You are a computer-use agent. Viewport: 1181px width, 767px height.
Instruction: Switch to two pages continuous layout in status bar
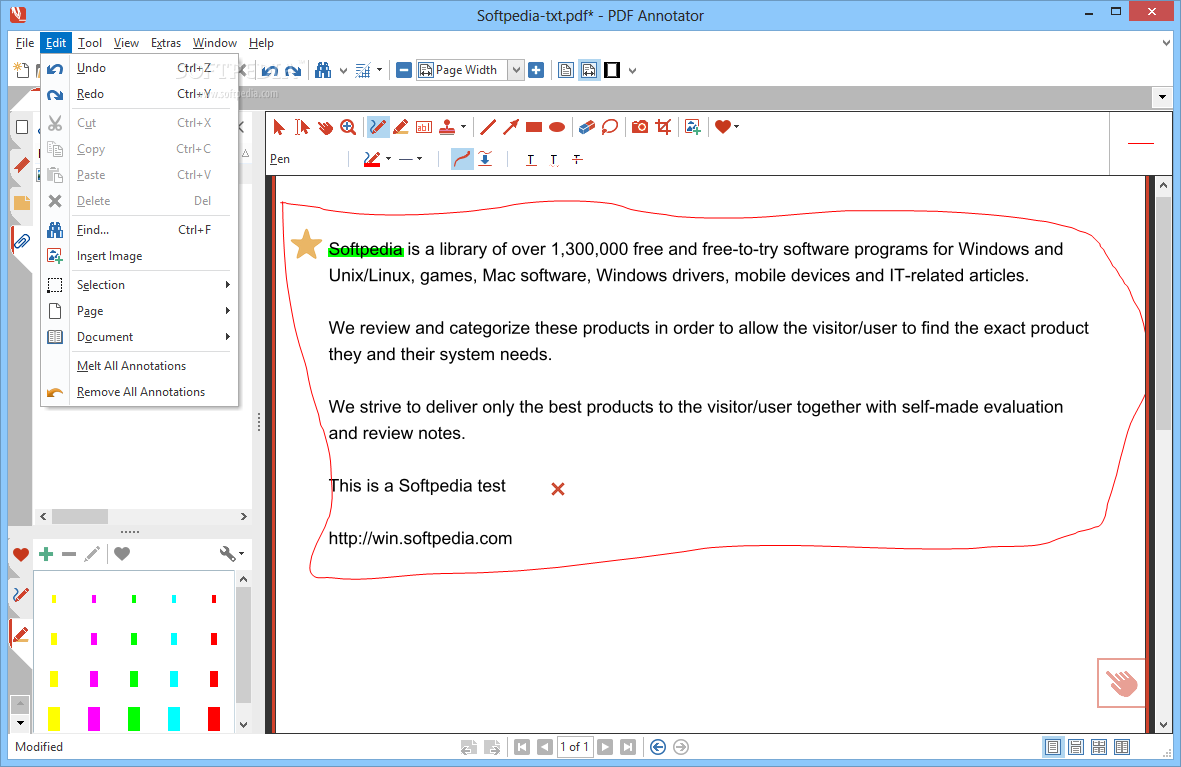tap(1099, 747)
